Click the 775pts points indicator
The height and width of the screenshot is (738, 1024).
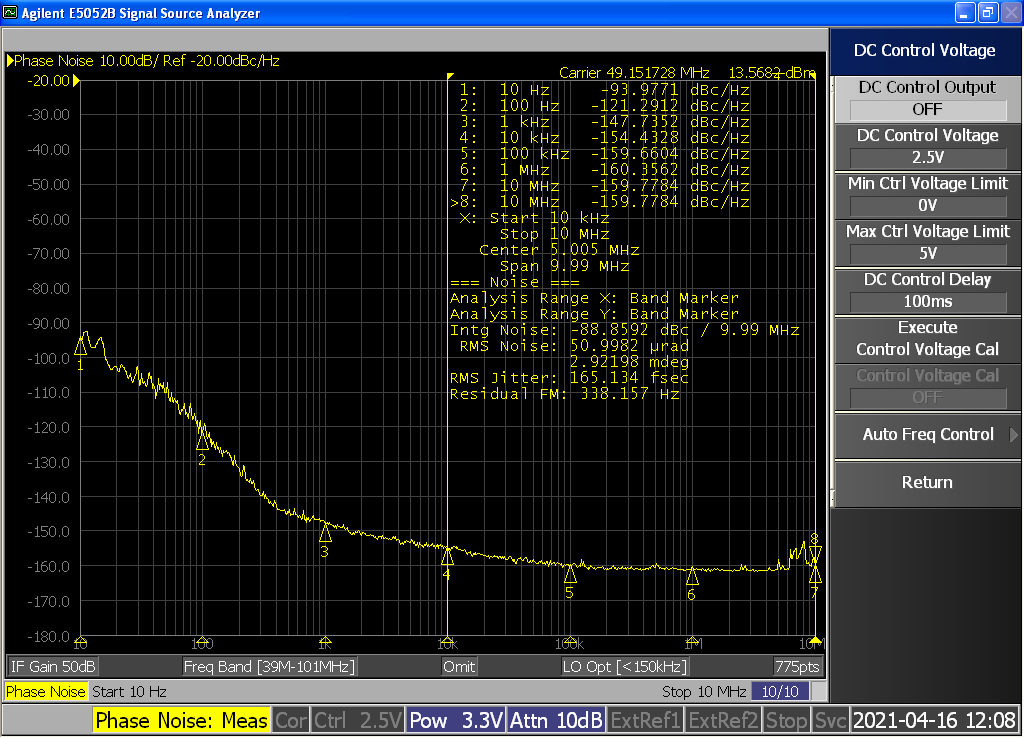pyautogui.click(x=797, y=667)
